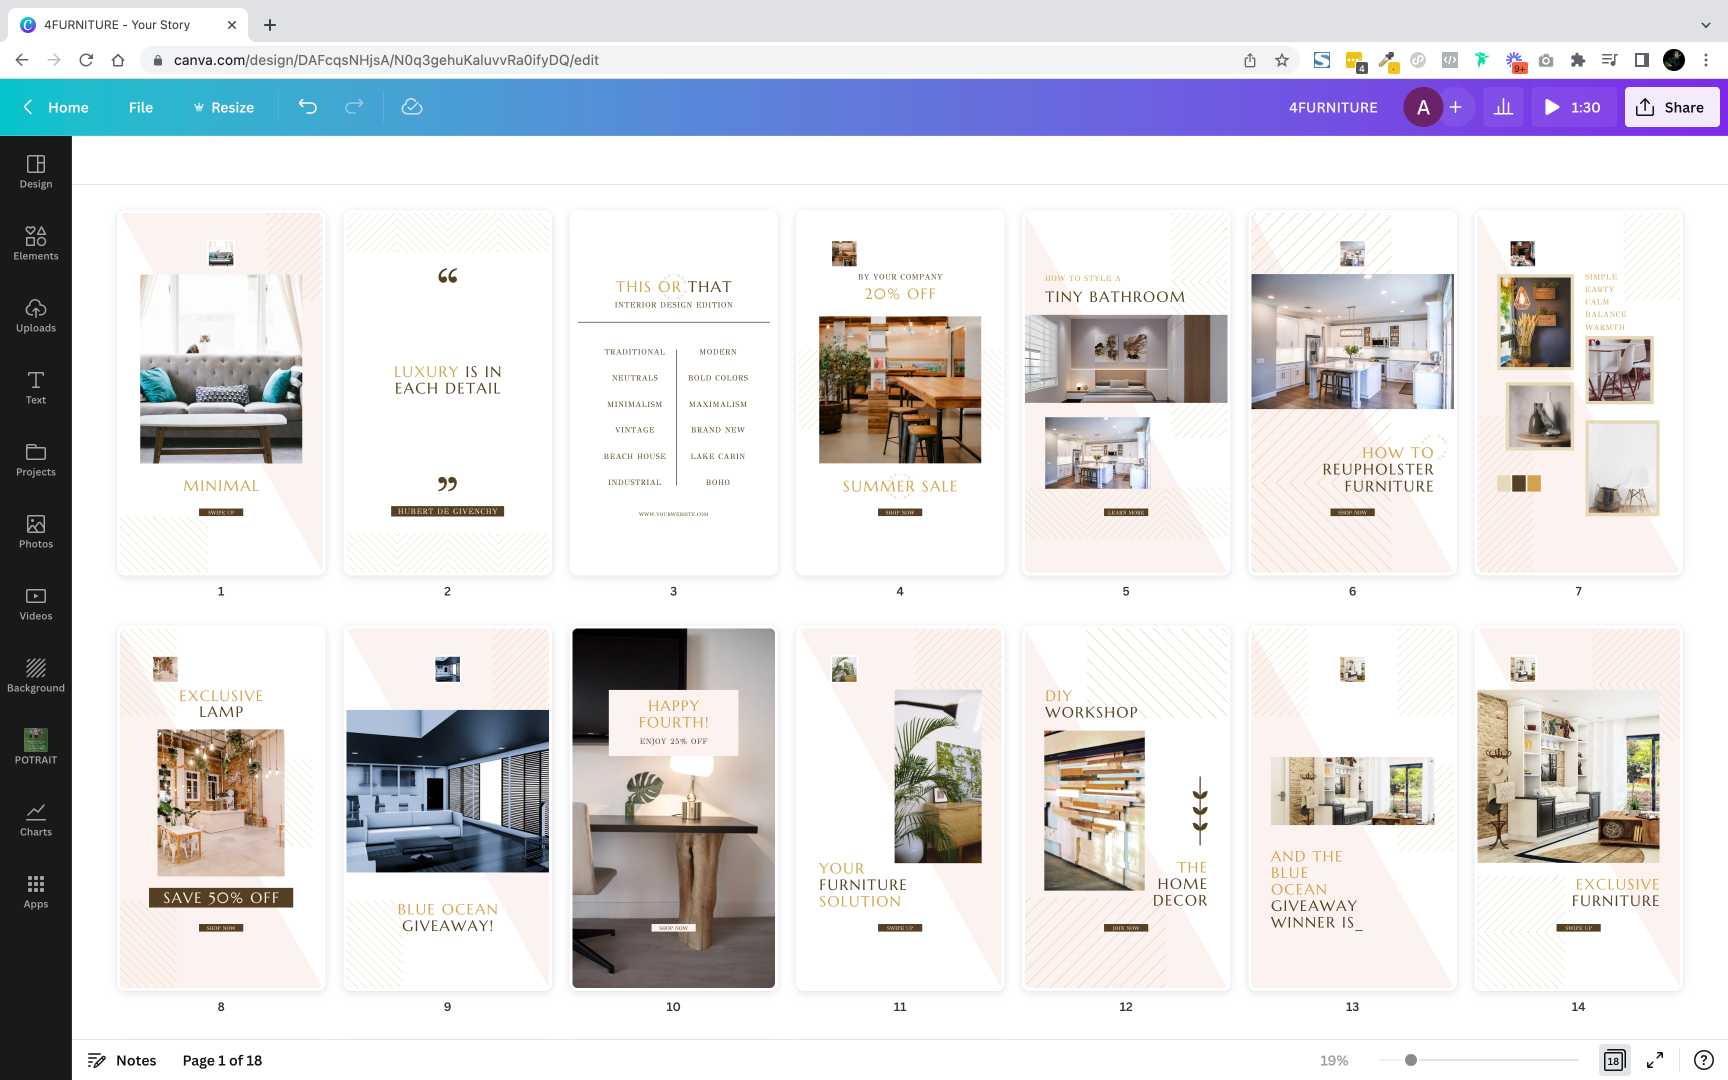The image size is (1728, 1080).
Task: Toggle grid view with the 18 pages icon
Action: click(1613, 1060)
